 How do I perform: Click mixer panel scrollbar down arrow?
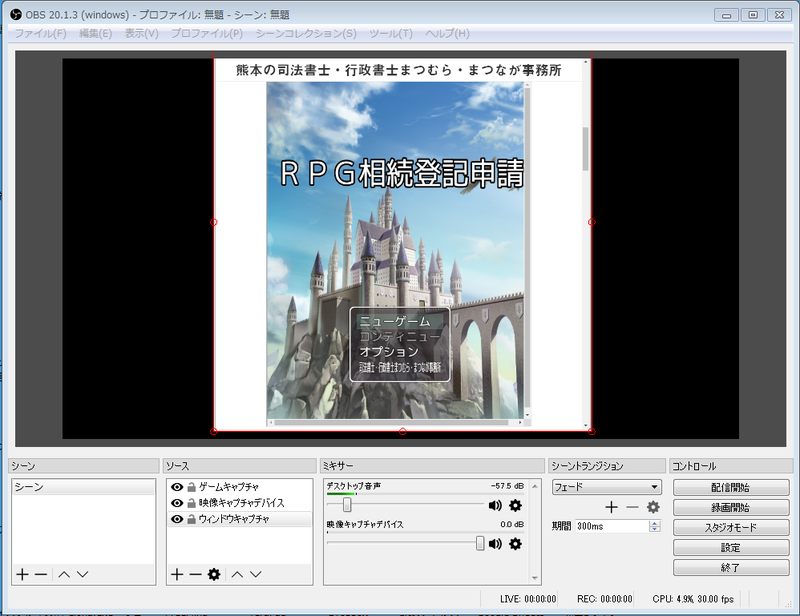point(535,578)
